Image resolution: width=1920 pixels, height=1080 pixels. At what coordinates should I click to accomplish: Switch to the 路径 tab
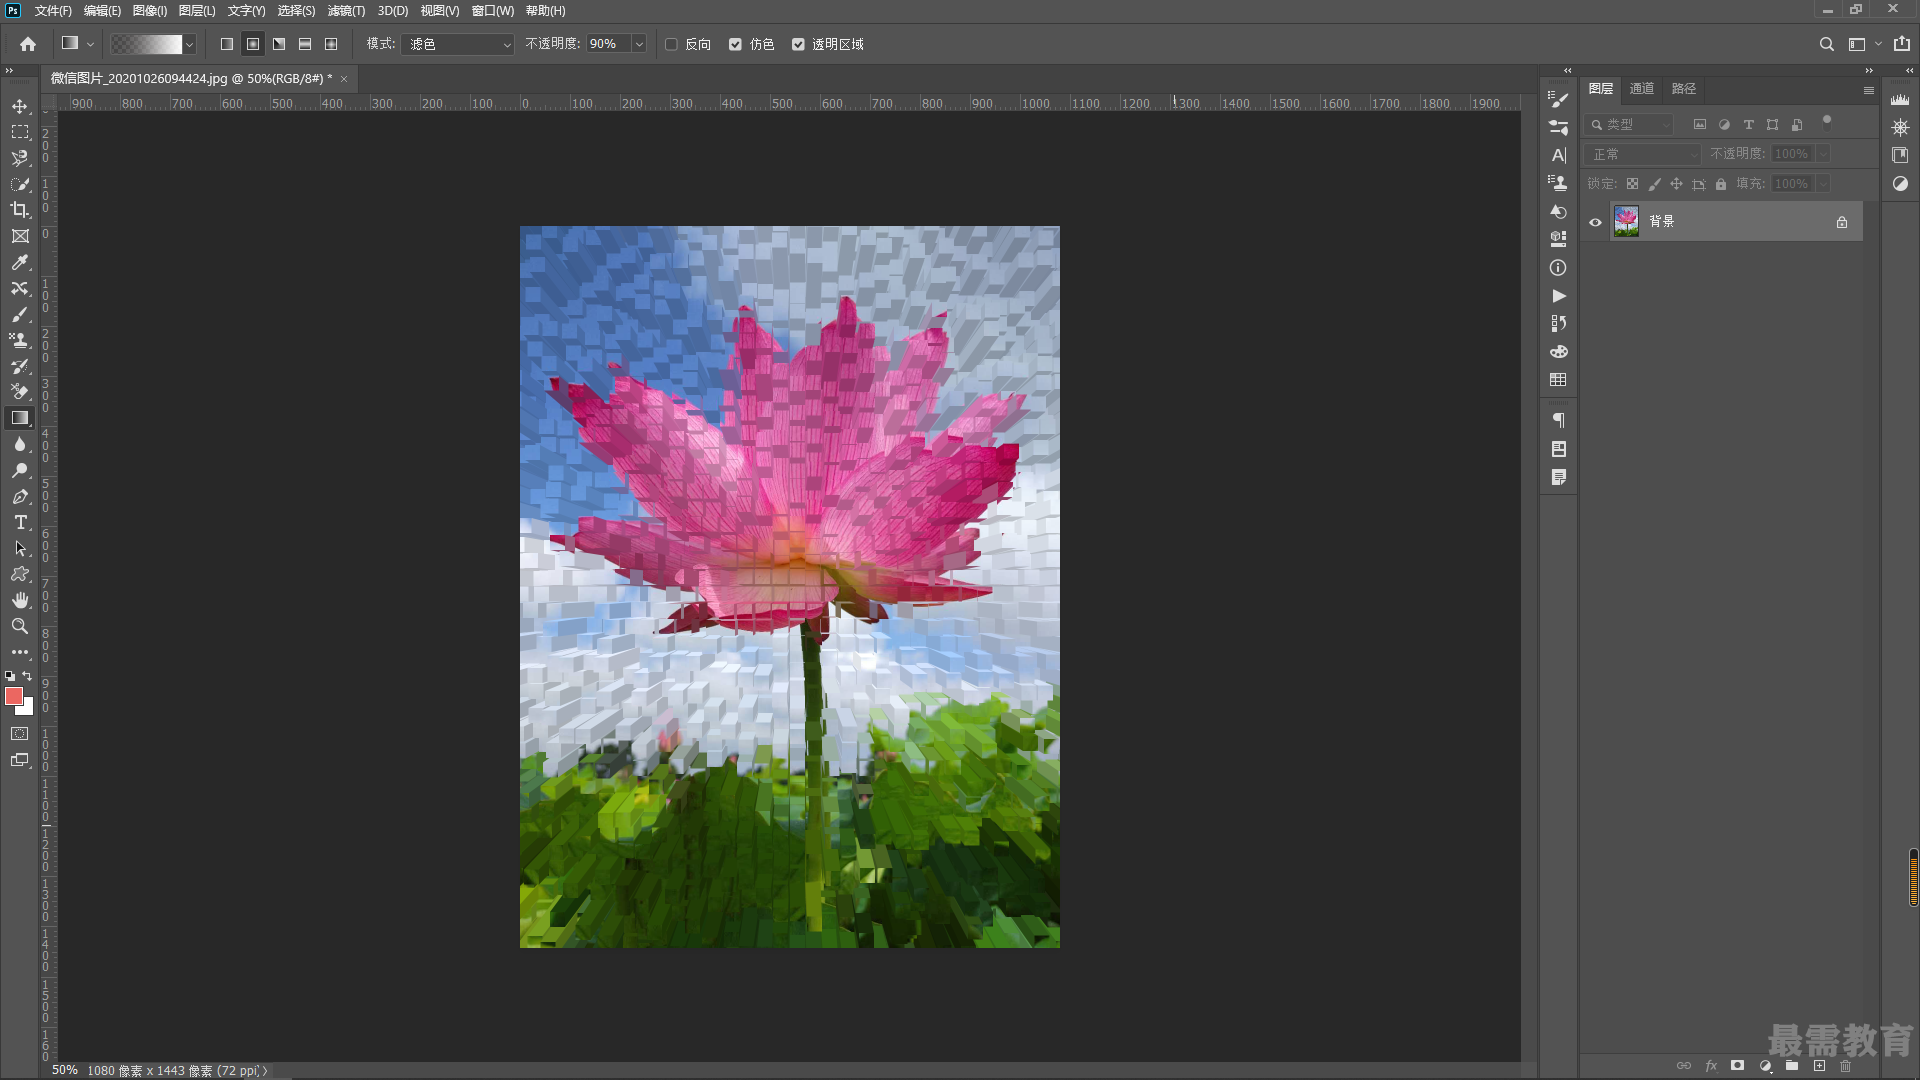1684,89
